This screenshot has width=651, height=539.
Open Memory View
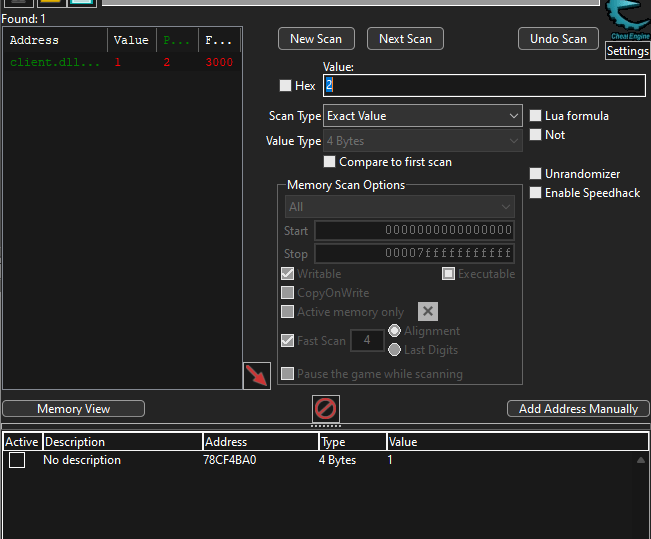click(x=73, y=409)
